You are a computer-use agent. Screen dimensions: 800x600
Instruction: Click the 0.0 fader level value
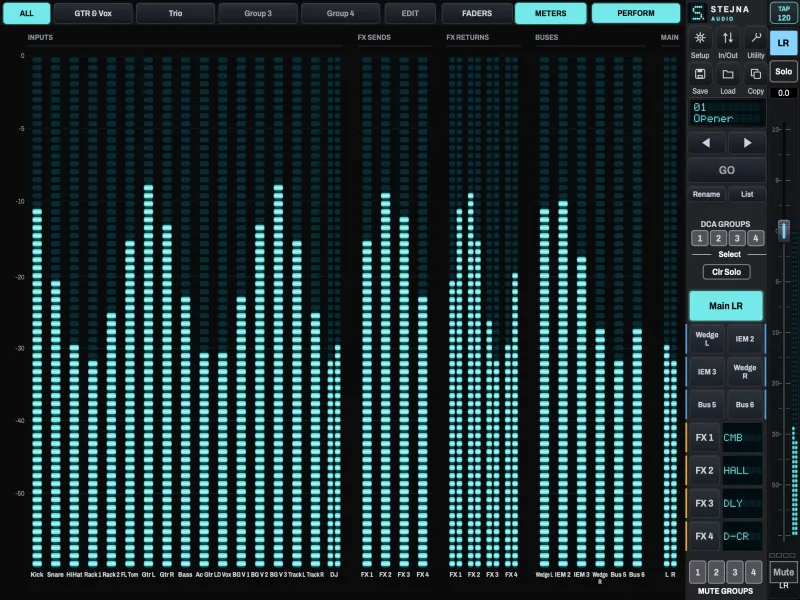[x=783, y=93]
